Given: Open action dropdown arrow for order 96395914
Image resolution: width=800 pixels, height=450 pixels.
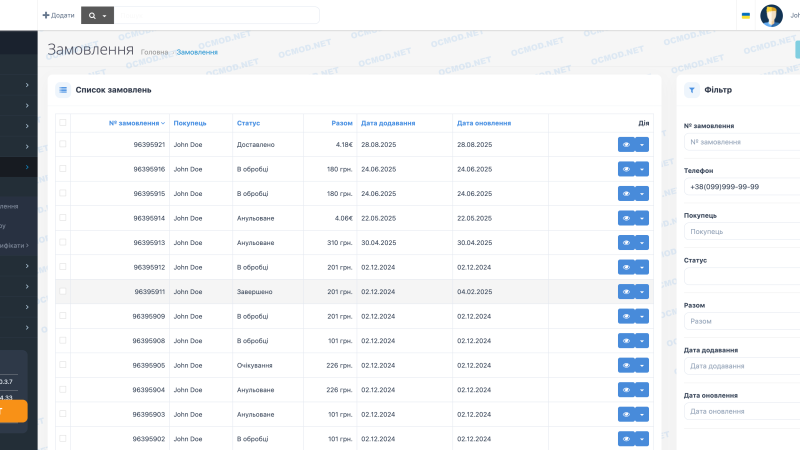Looking at the screenshot, I should 642,218.
